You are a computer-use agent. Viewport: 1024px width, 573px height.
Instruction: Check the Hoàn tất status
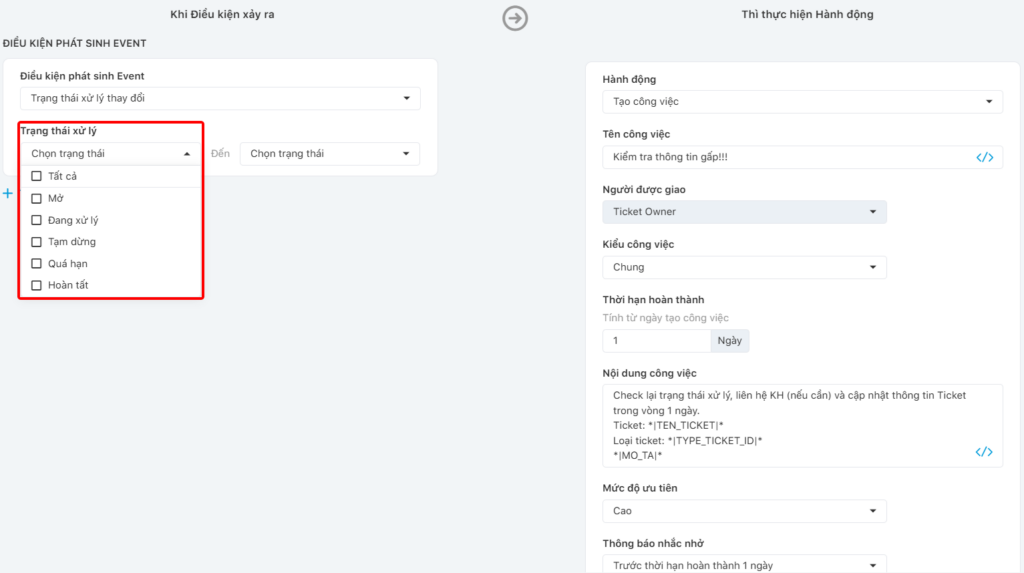pos(37,286)
